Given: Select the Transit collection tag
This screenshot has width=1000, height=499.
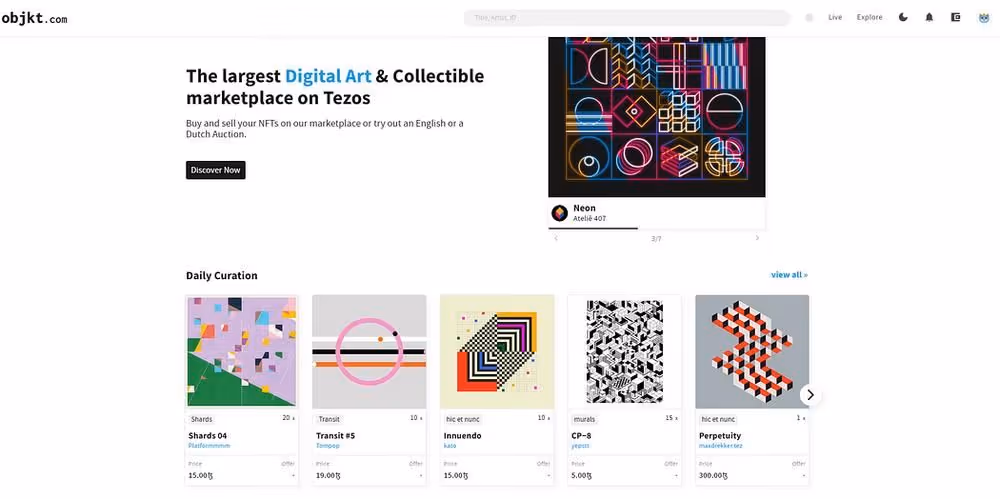Looking at the screenshot, I should pos(329,419).
